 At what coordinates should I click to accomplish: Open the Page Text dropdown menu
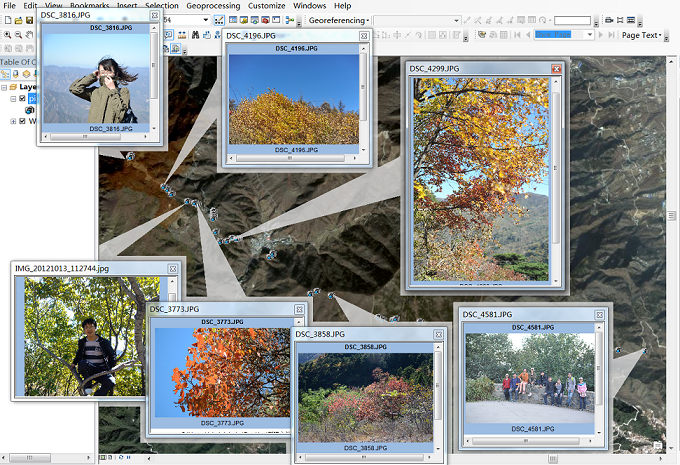[641, 35]
